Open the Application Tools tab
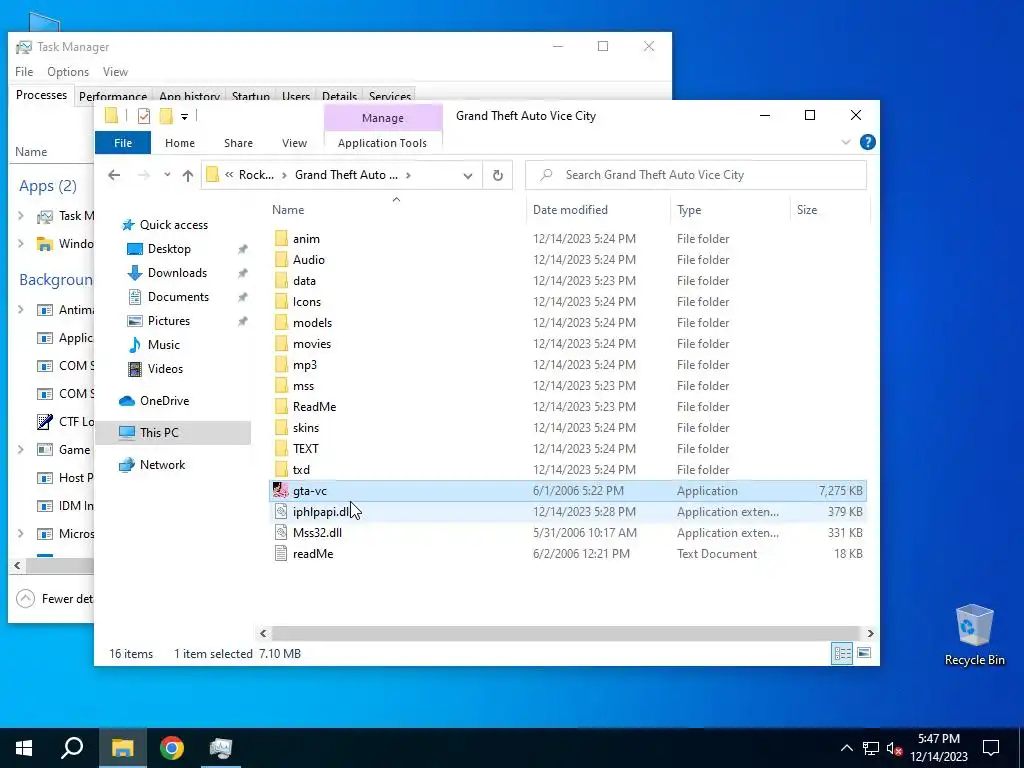The image size is (1024, 768). point(382,142)
